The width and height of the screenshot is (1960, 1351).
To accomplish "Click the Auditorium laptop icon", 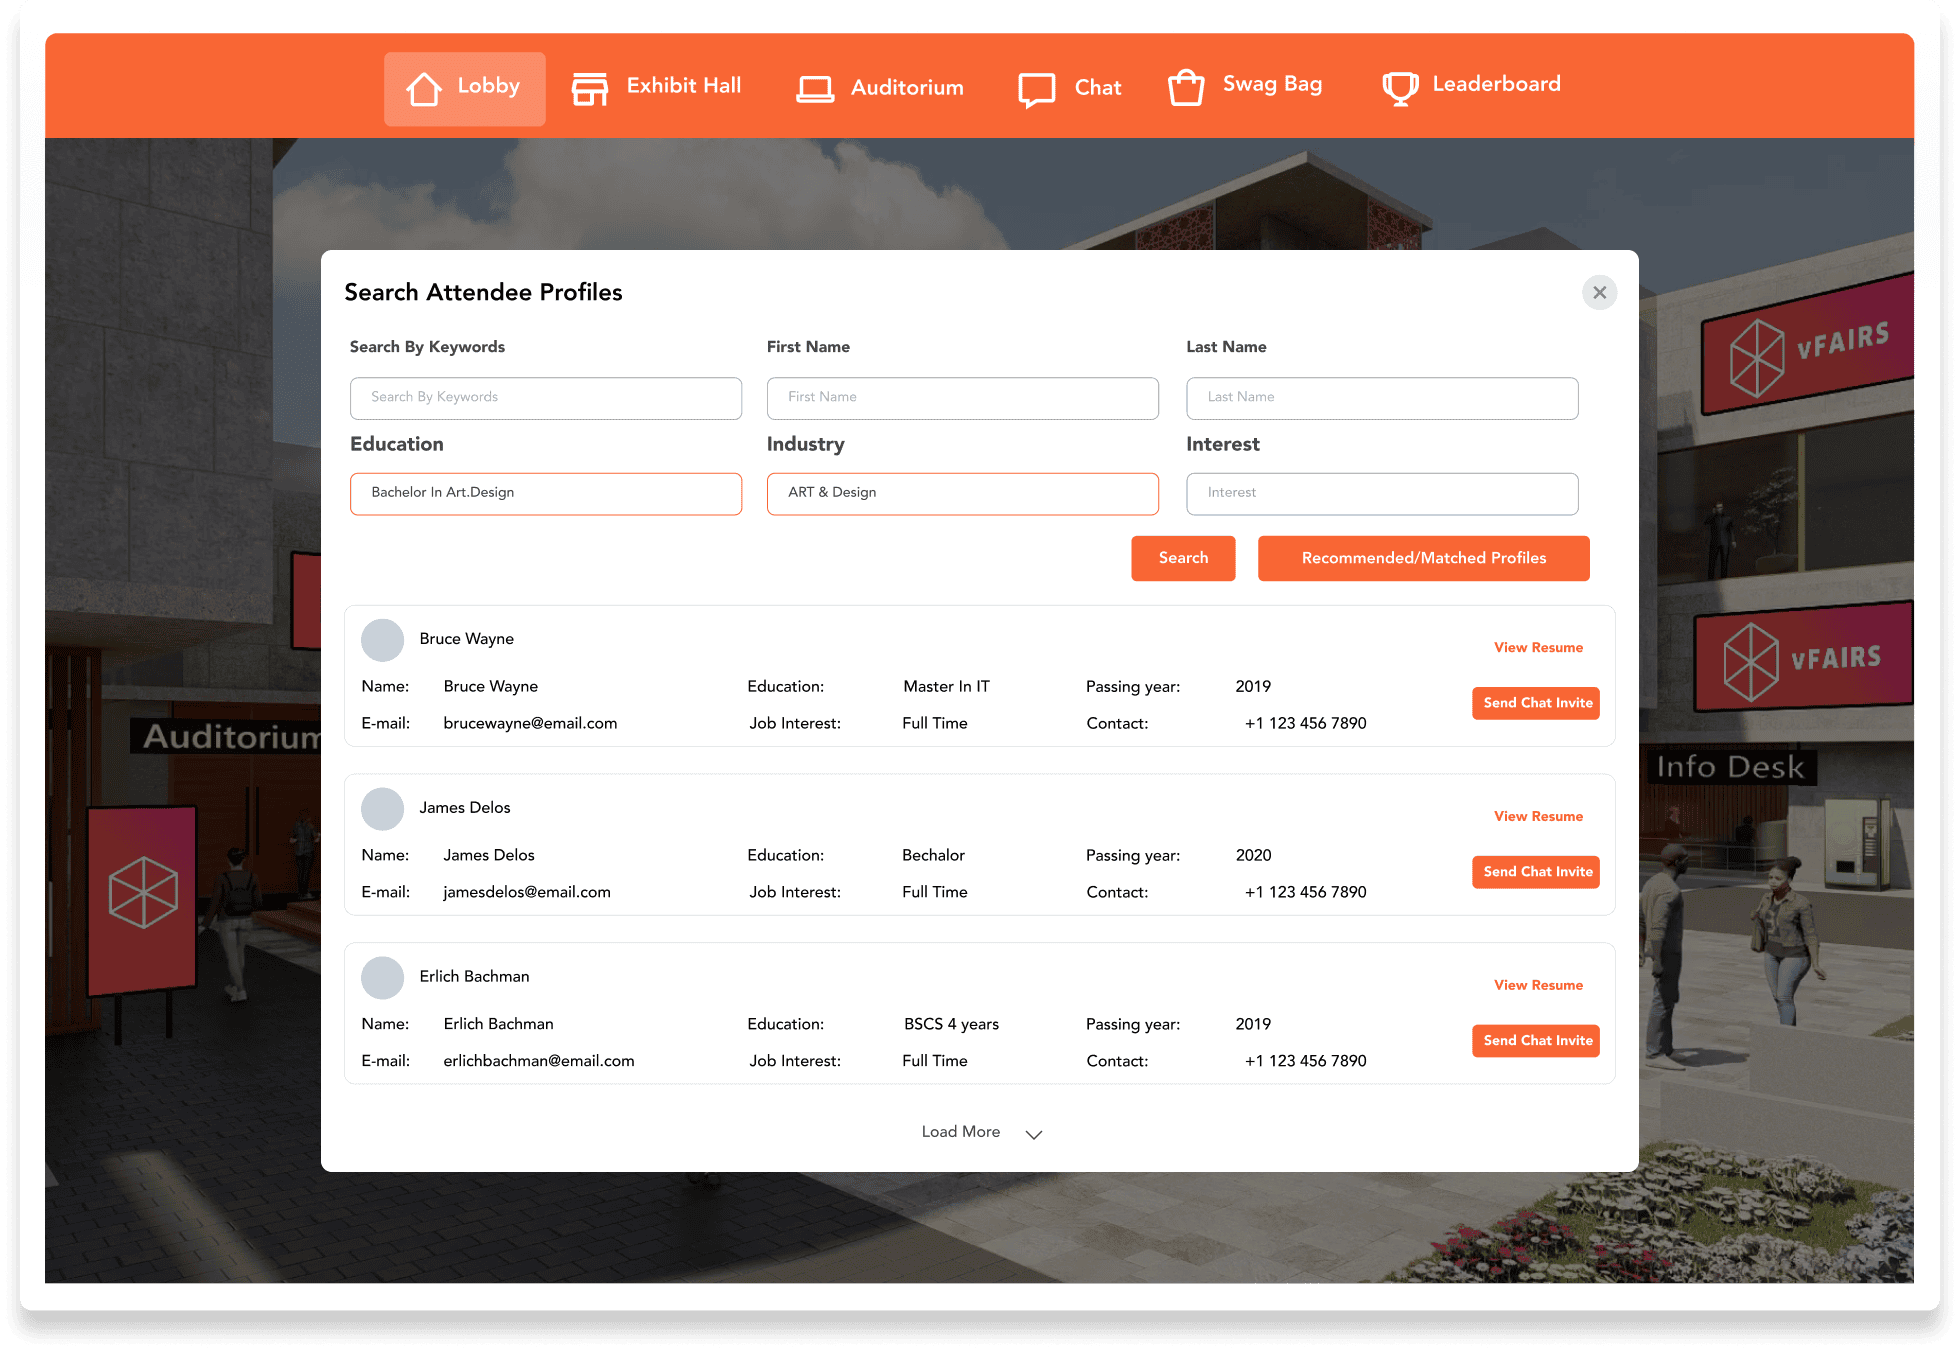I will point(816,88).
